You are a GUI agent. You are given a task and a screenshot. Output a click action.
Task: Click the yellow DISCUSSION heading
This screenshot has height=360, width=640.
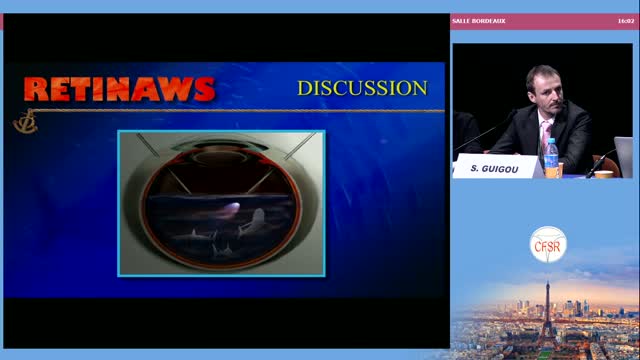(362, 88)
